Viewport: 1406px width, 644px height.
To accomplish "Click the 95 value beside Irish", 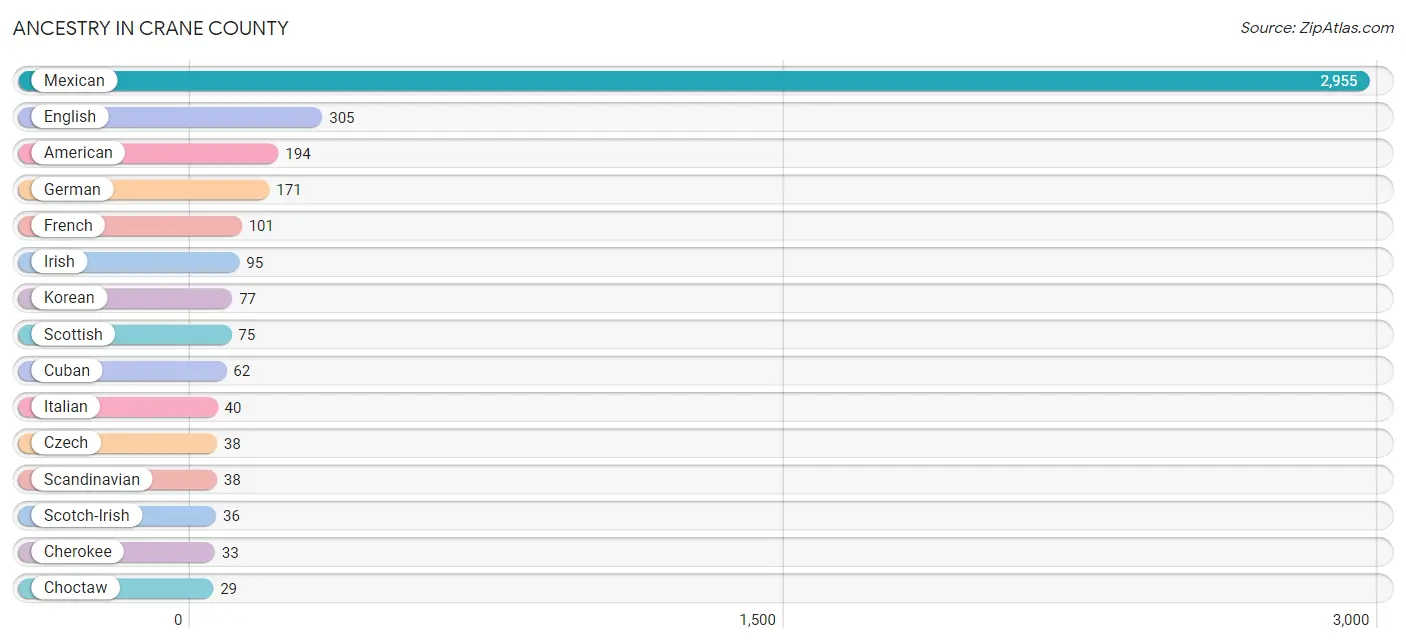I will coord(255,263).
